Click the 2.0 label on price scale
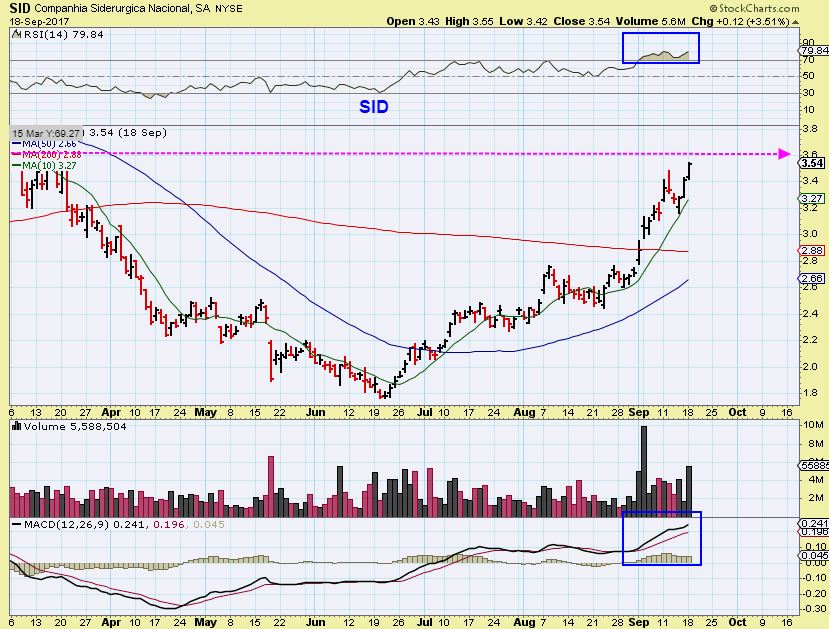 tap(809, 366)
